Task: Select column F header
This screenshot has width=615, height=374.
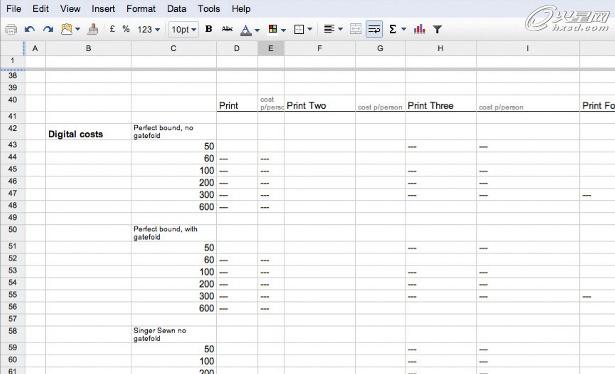Action: click(x=320, y=48)
